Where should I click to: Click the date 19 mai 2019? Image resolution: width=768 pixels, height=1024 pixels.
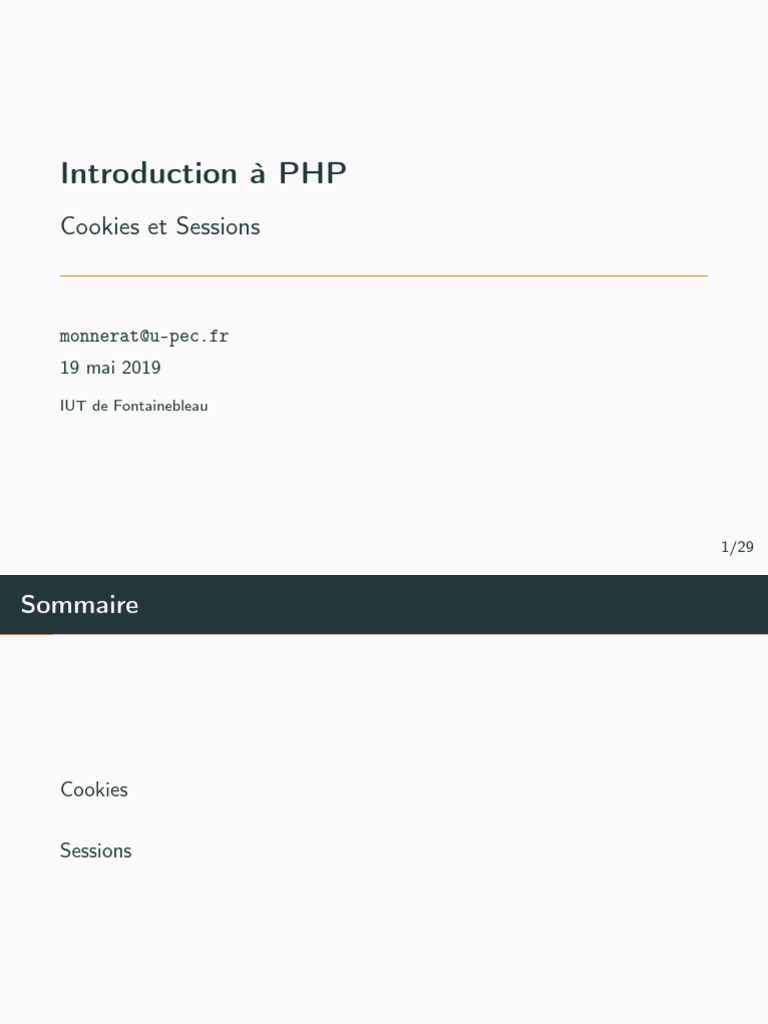[x=110, y=368]
